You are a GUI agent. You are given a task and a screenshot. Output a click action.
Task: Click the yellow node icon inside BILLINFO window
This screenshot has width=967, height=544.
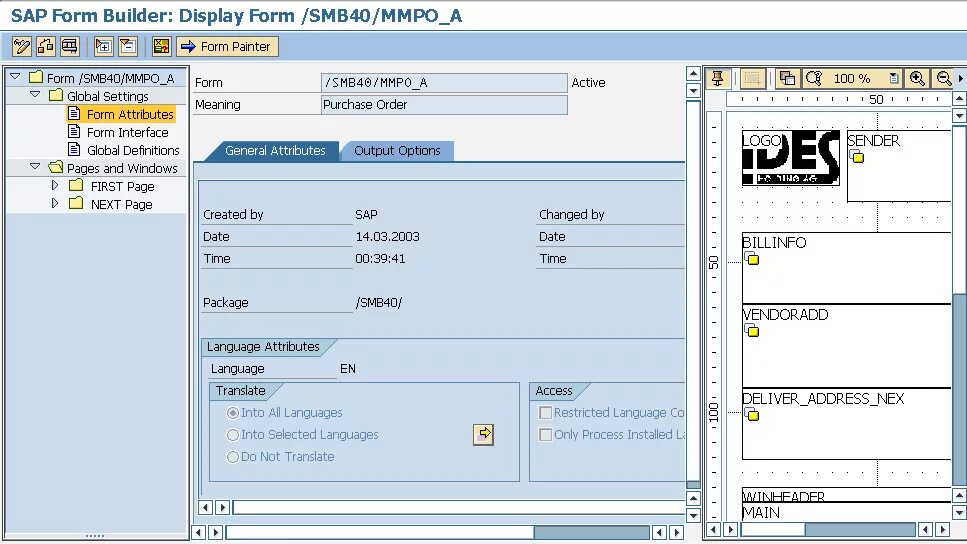(752, 258)
